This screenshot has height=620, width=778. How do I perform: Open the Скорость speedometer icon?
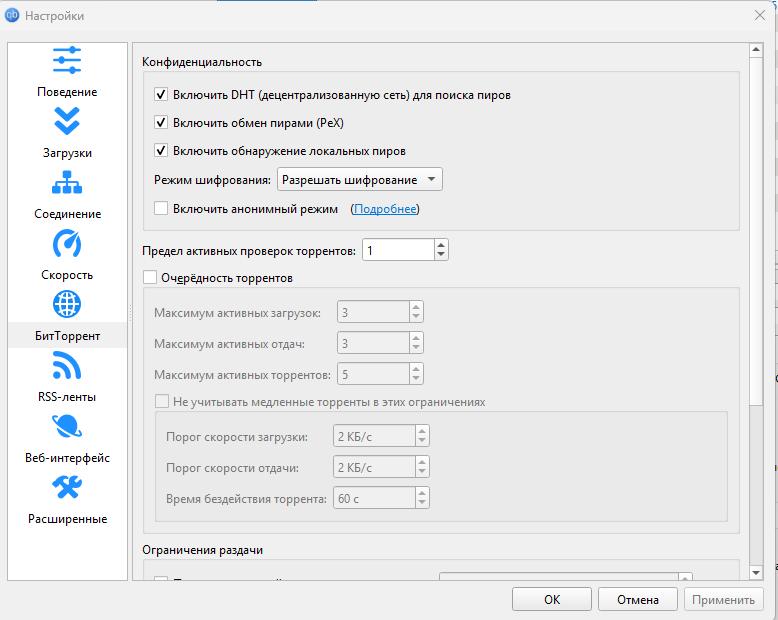tap(67, 244)
